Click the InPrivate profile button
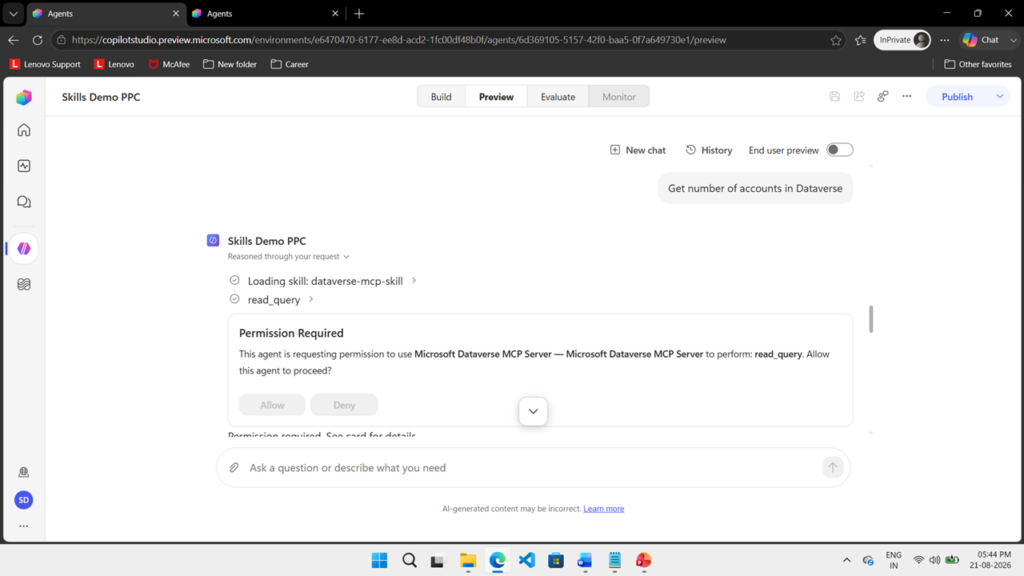 [x=903, y=40]
